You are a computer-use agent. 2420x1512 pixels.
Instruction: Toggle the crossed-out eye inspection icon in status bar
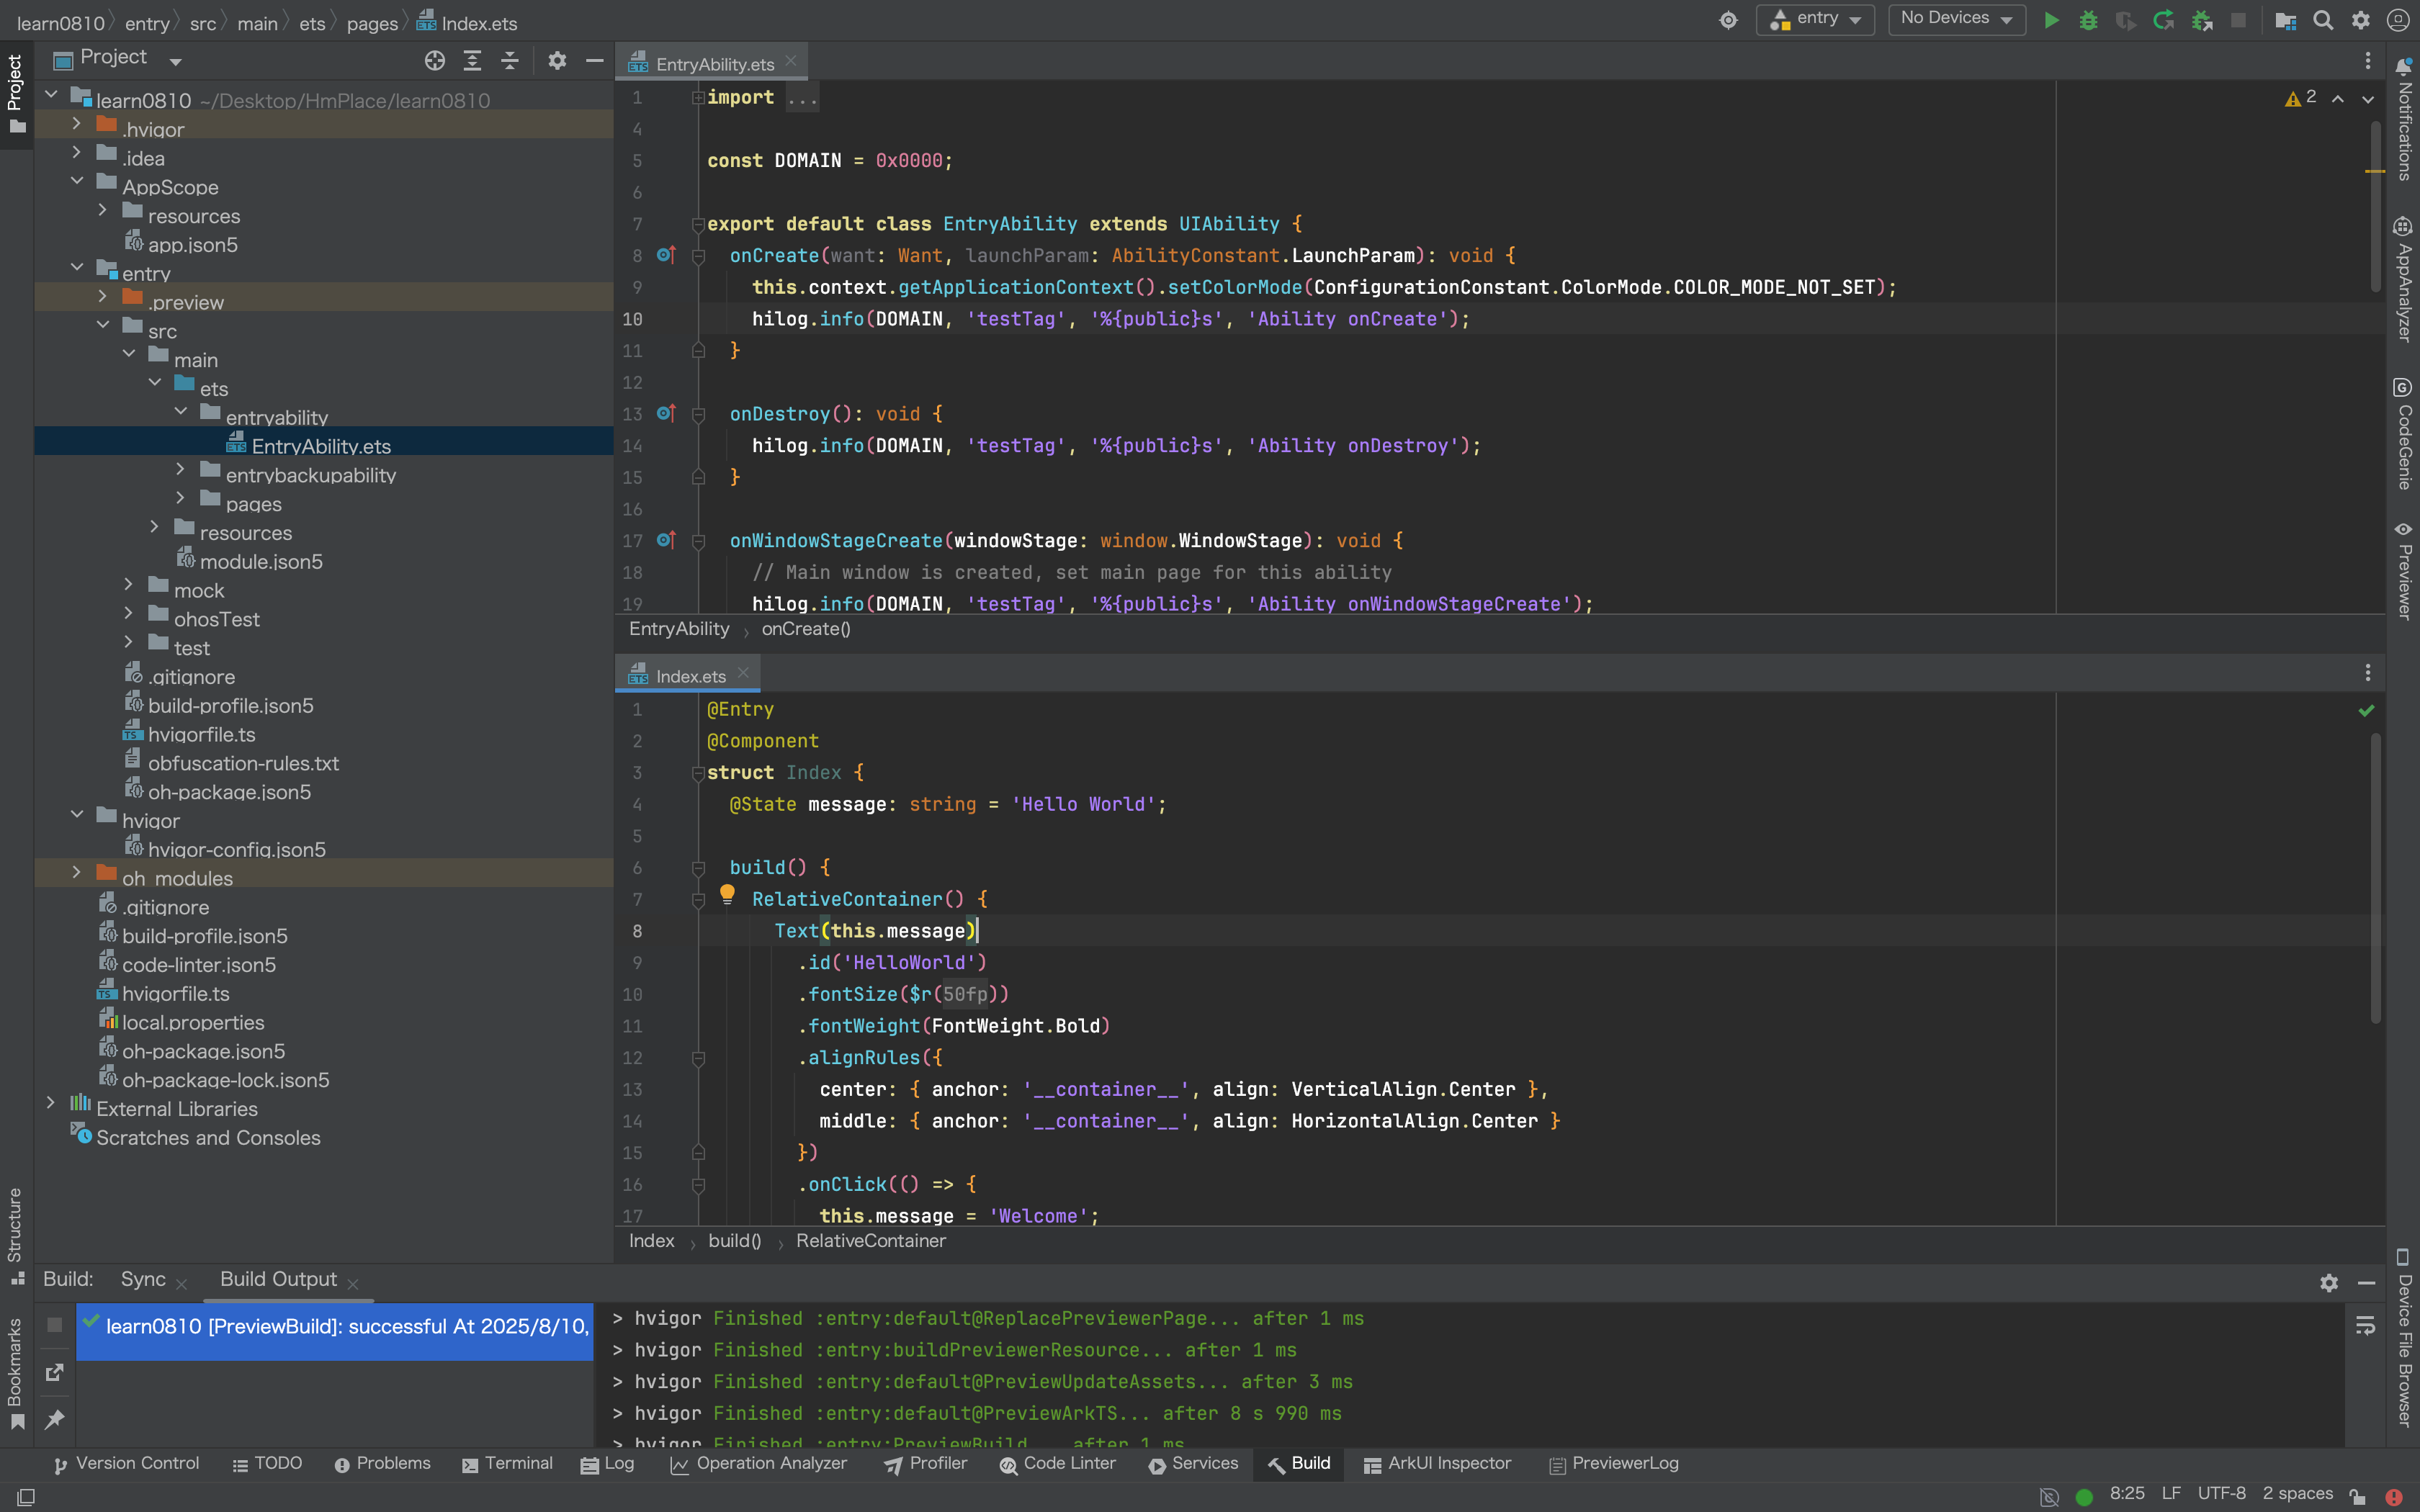(2049, 1497)
